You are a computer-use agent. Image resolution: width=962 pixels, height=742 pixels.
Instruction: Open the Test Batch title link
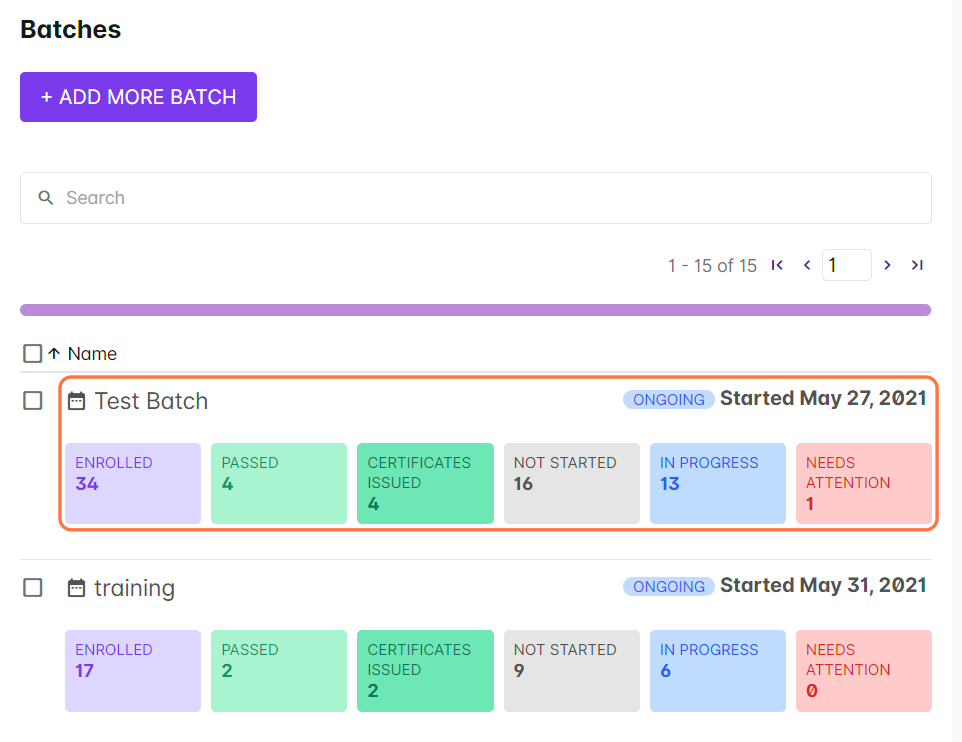click(151, 401)
